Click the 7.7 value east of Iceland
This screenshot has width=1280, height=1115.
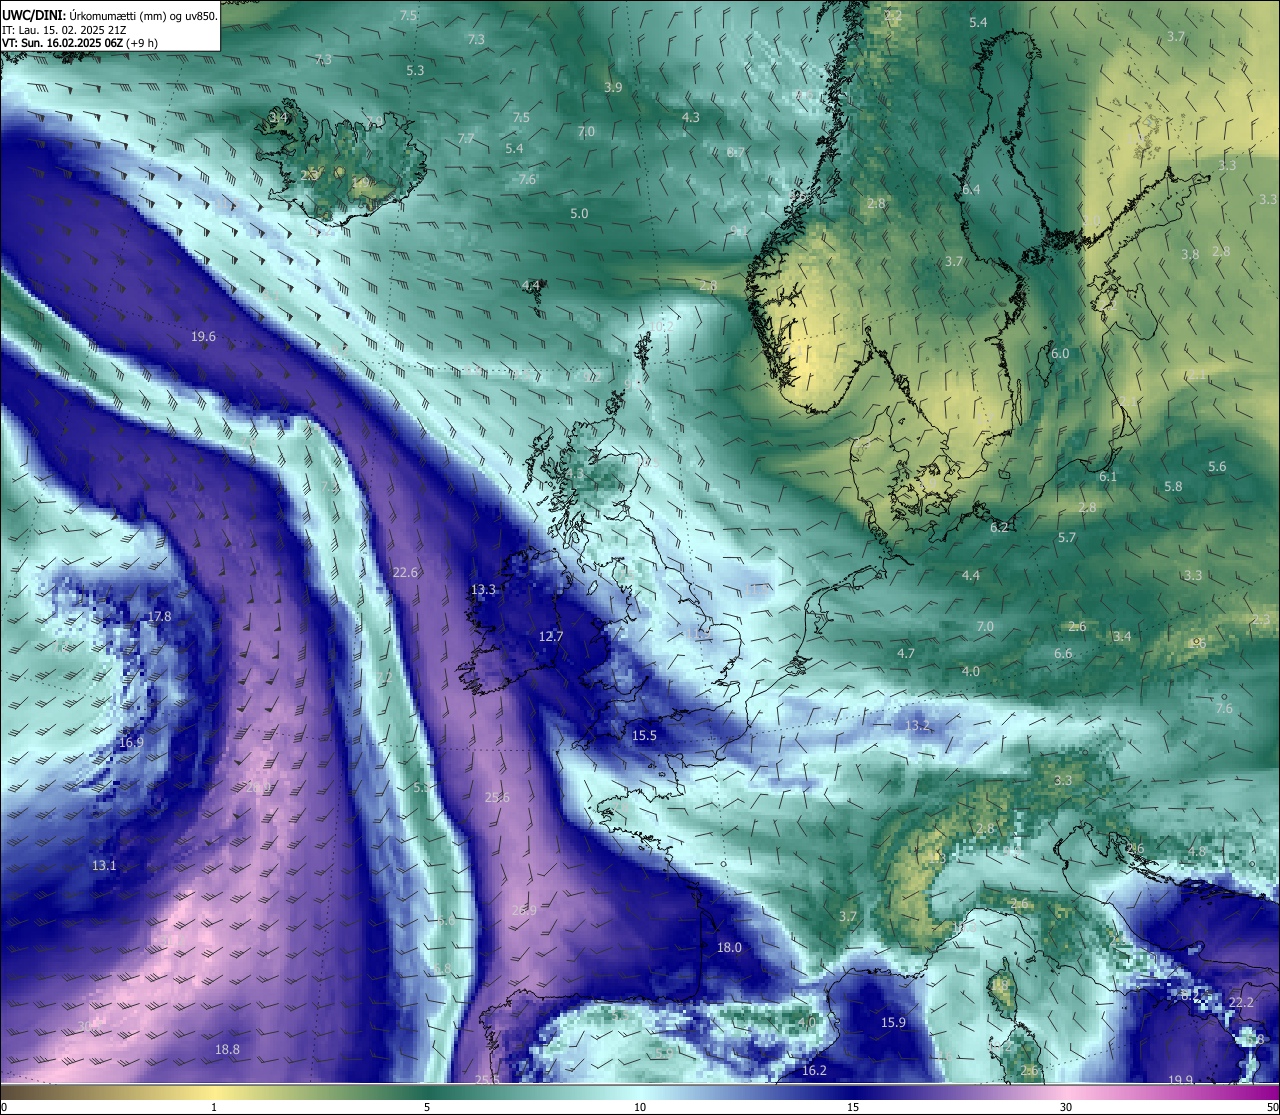pyautogui.click(x=466, y=138)
